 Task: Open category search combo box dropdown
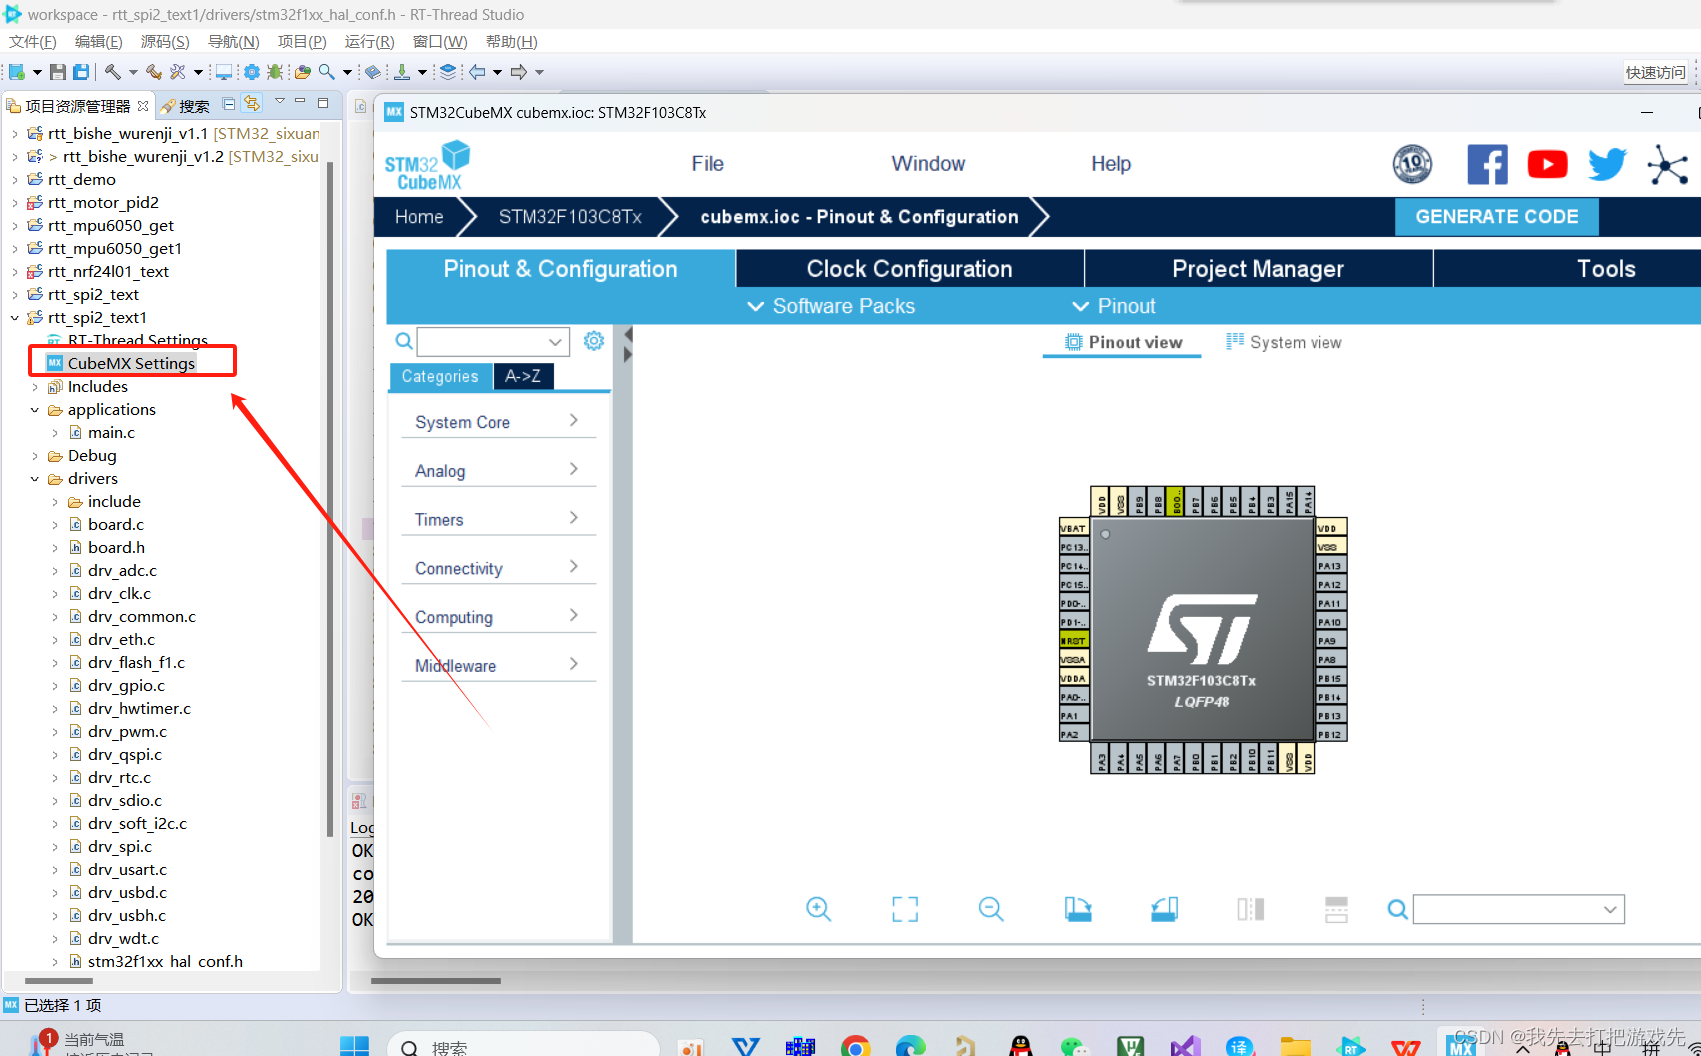click(x=555, y=342)
